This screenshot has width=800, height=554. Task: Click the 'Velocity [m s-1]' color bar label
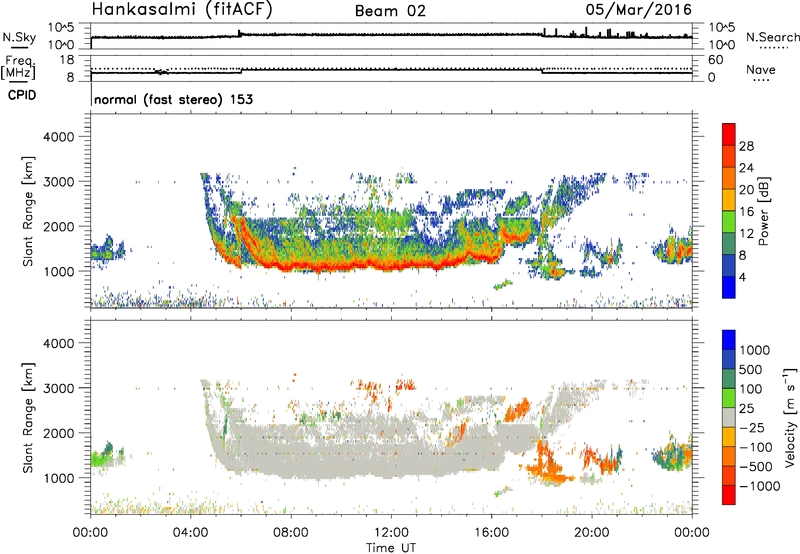coord(790,417)
